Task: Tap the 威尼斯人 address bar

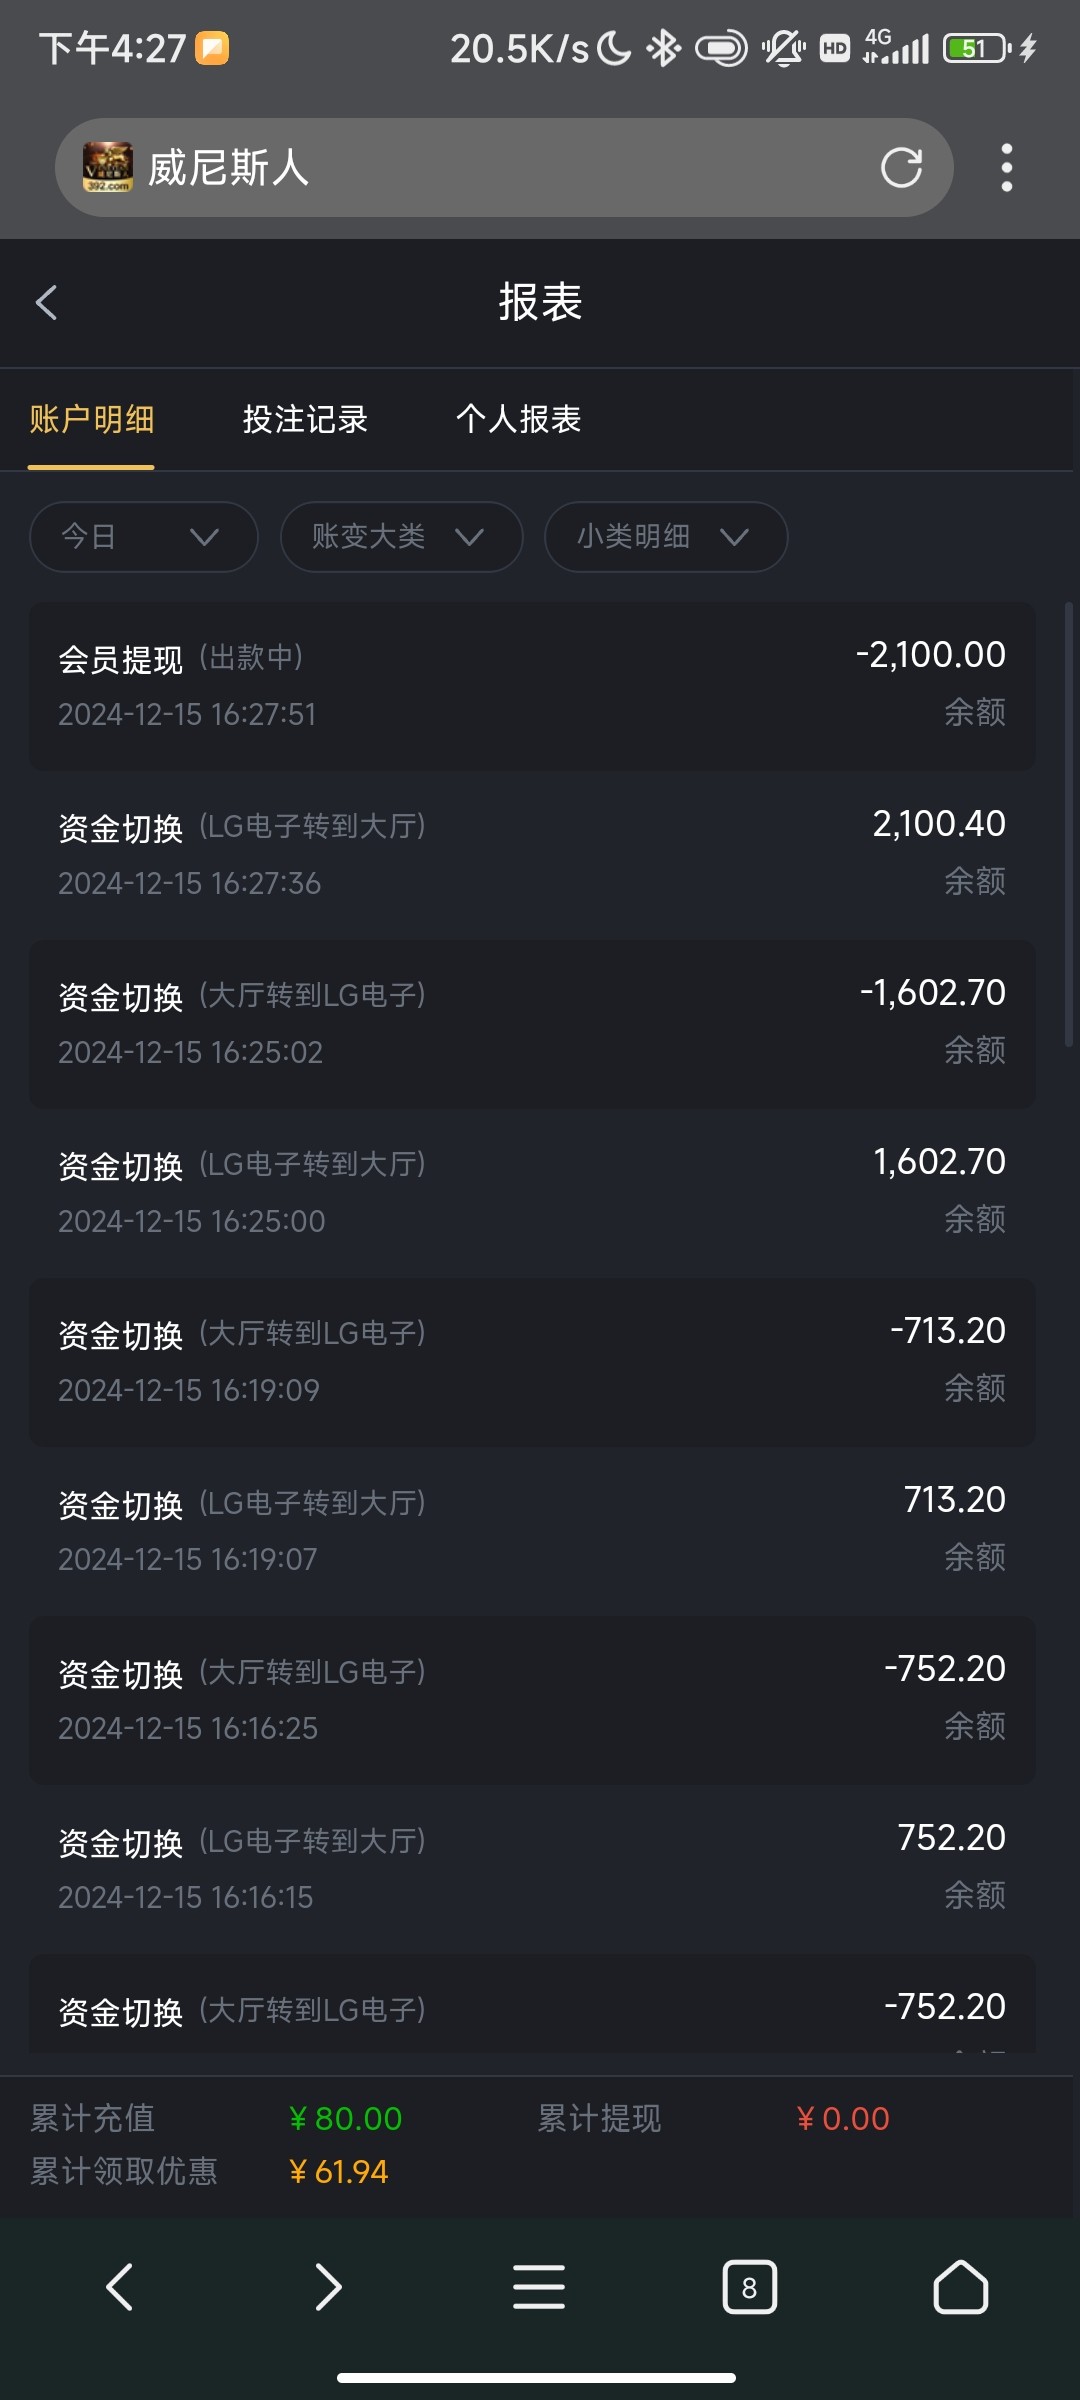Action: tap(500, 168)
